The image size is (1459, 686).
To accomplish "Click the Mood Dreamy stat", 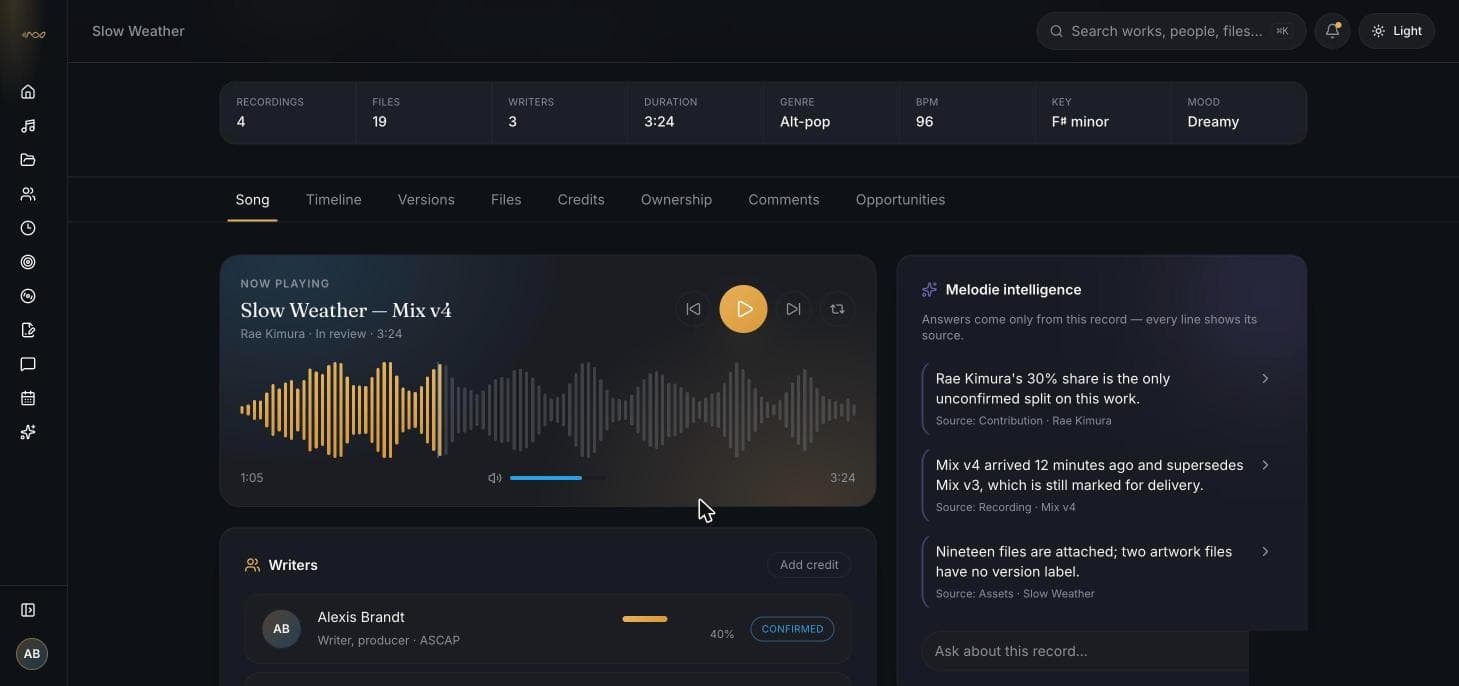I will click(x=1239, y=112).
